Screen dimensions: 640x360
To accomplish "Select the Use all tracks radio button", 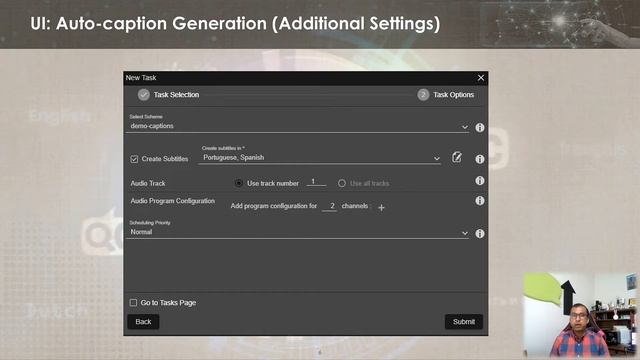I will pos(342,183).
